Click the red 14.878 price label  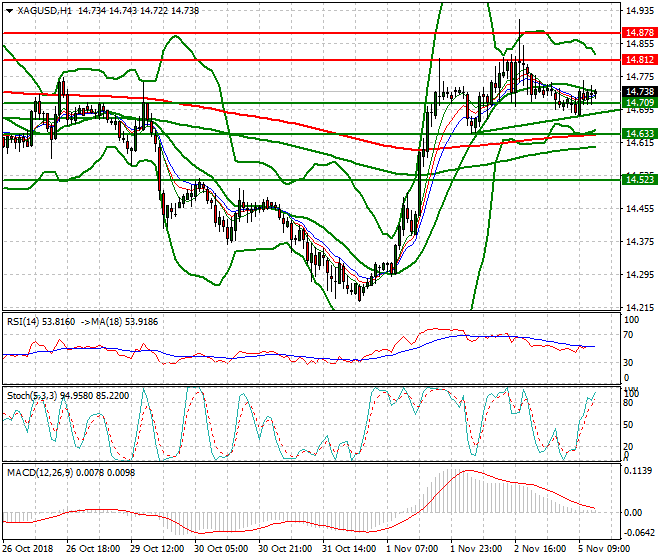639,33
